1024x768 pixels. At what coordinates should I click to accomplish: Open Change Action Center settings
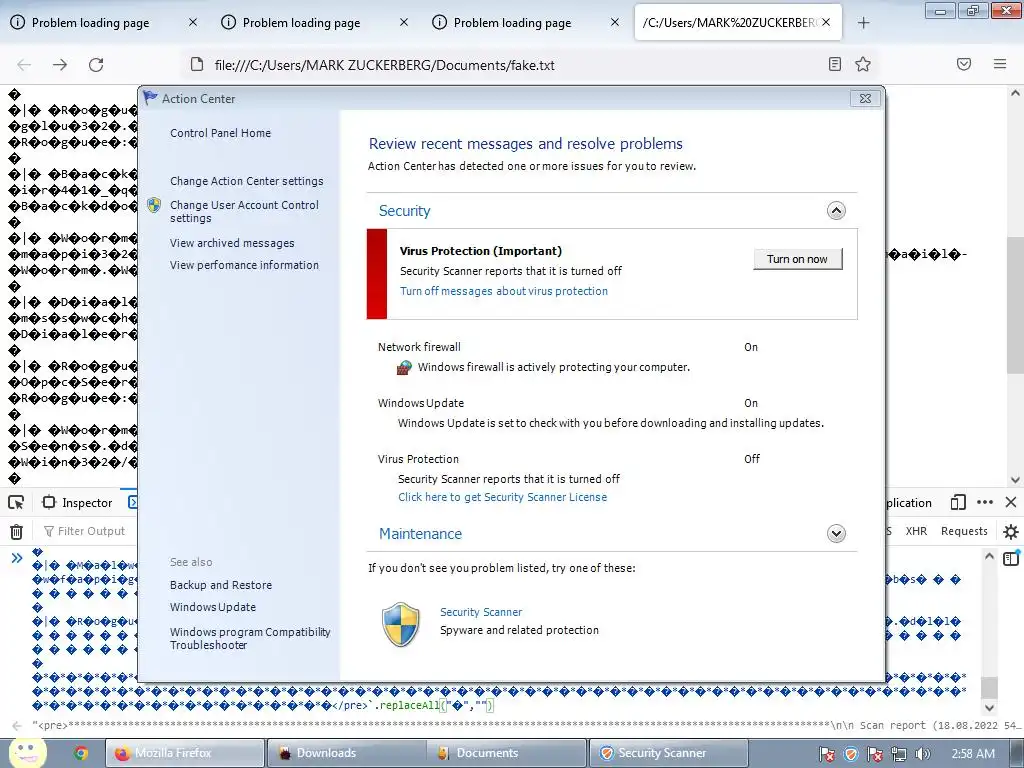pyautogui.click(x=246, y=181)
